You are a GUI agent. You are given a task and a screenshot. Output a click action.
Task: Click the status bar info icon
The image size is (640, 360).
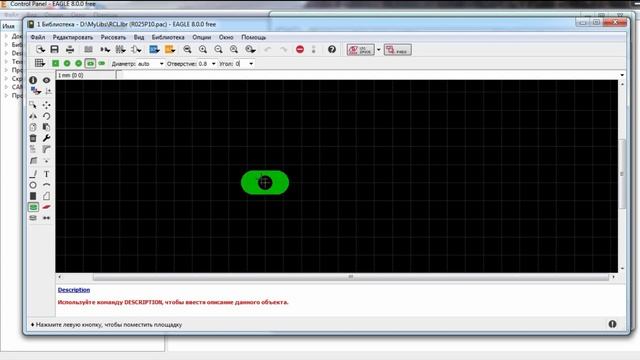(612, 324)
